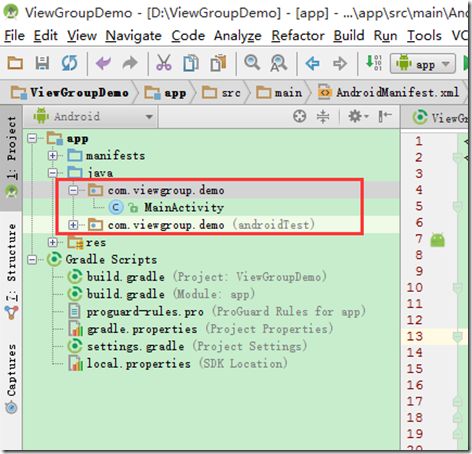Image resolution: width=472 pixels, height=454 pixels.
Task: Click the Cut scissors icon
Action: [164, 63]
